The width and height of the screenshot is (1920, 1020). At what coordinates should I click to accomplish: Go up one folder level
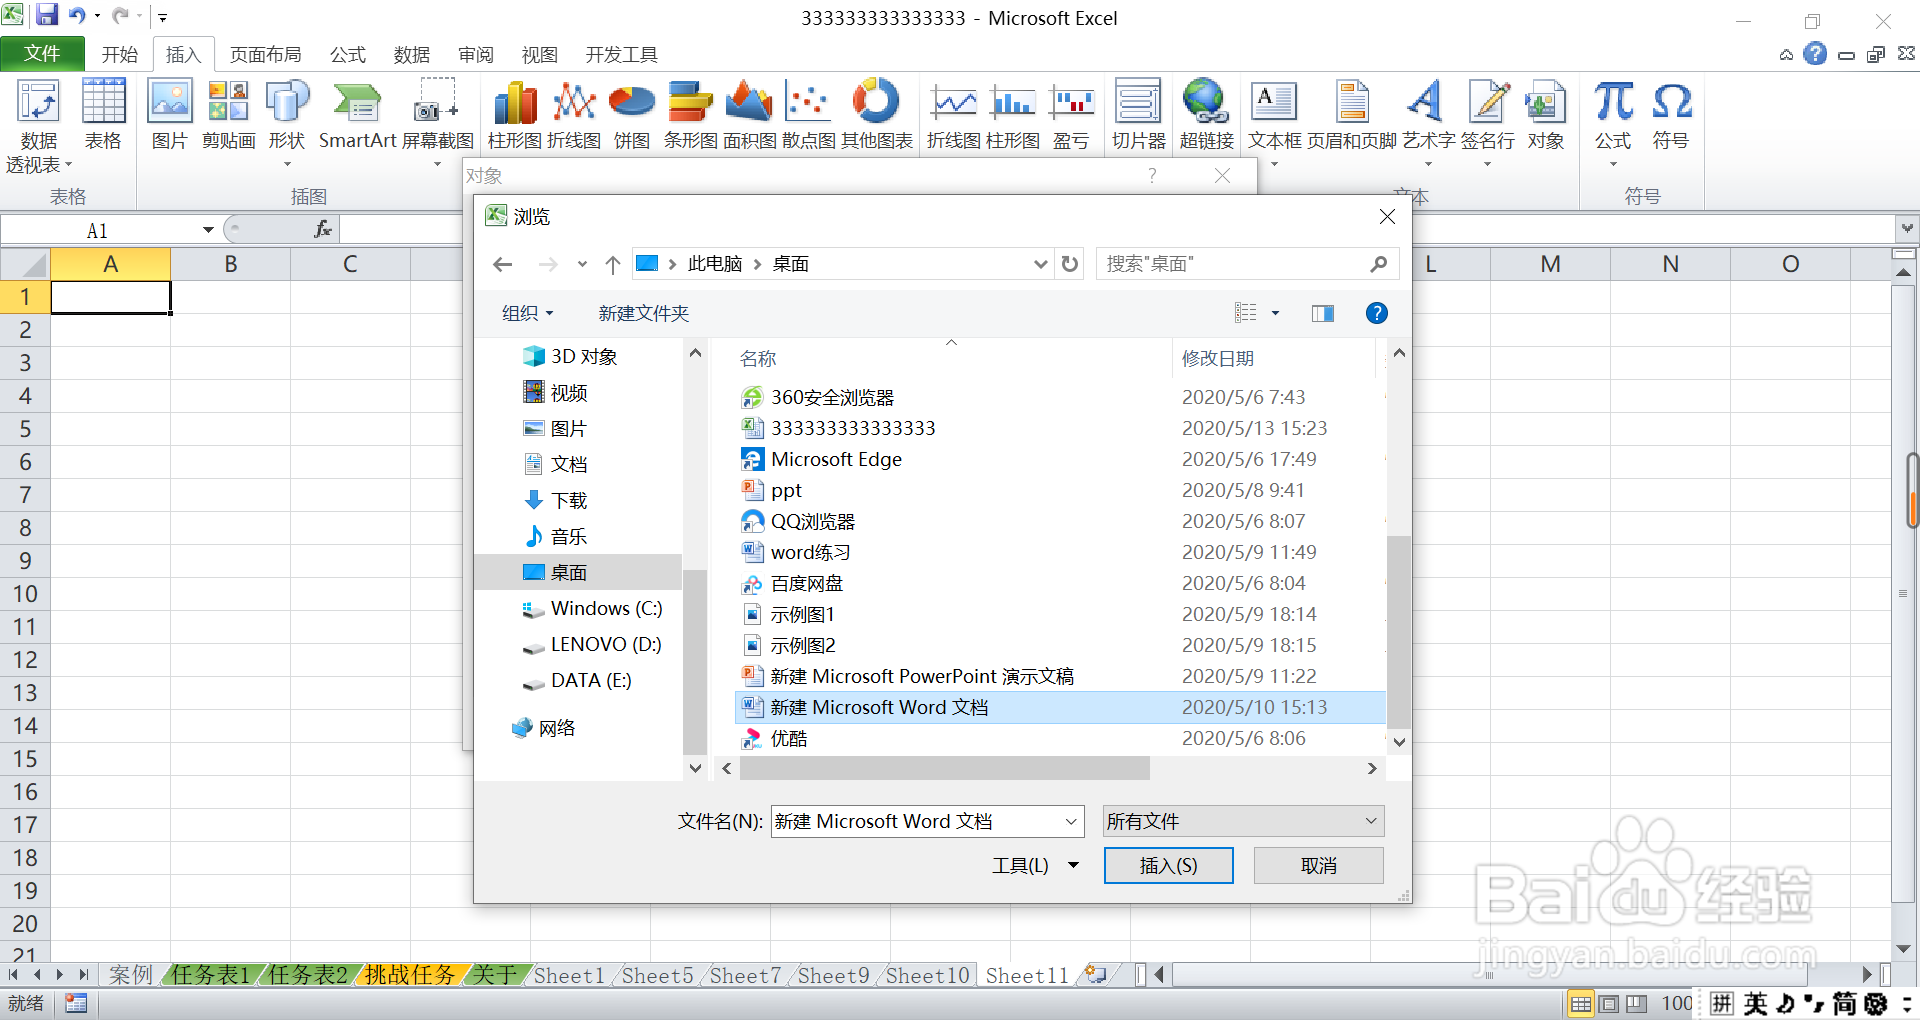[613, 264]
